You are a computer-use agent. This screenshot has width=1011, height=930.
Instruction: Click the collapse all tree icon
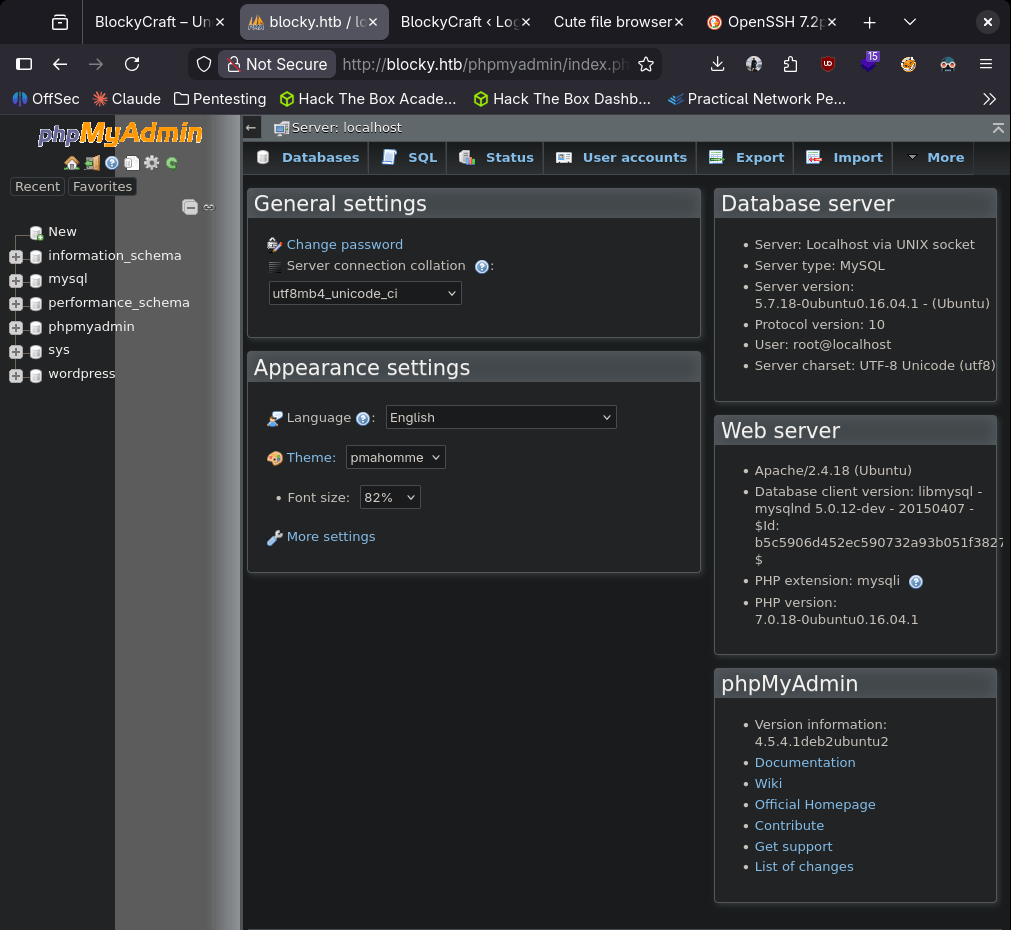pyautogui.click(x=189, y=207)
